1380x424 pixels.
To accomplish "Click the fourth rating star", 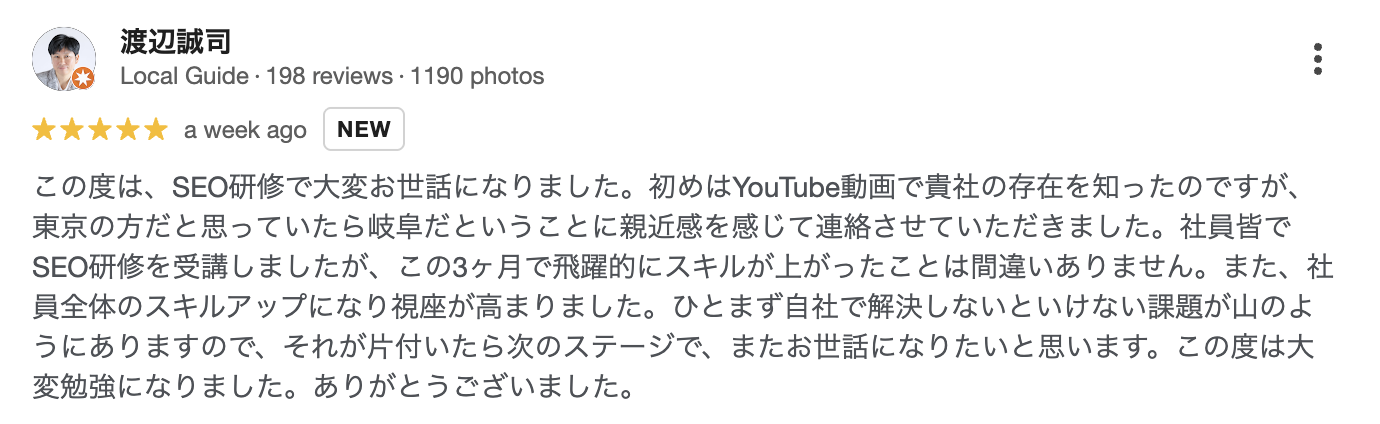I will [128, 130].
